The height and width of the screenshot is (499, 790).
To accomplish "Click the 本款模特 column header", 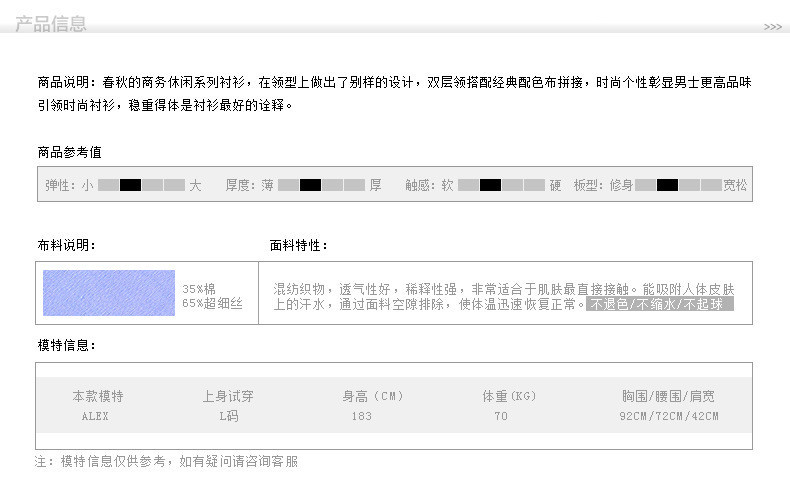I will 98,396.
